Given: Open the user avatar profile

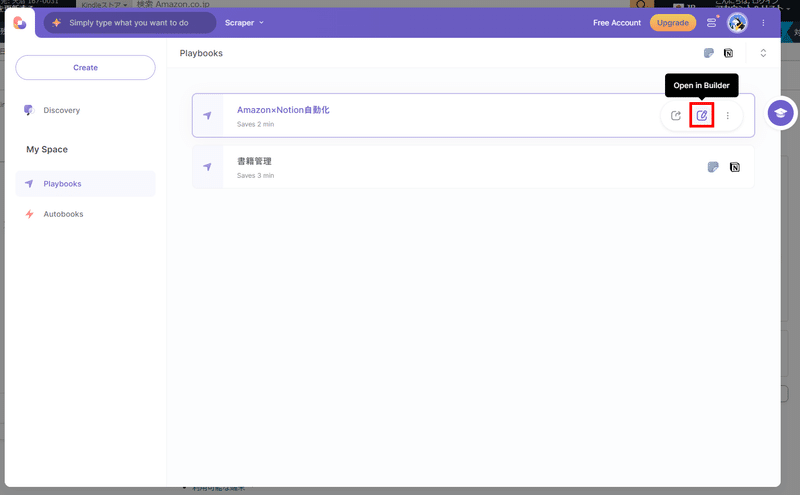Looking at the screenshot, I should click(737, 23).
